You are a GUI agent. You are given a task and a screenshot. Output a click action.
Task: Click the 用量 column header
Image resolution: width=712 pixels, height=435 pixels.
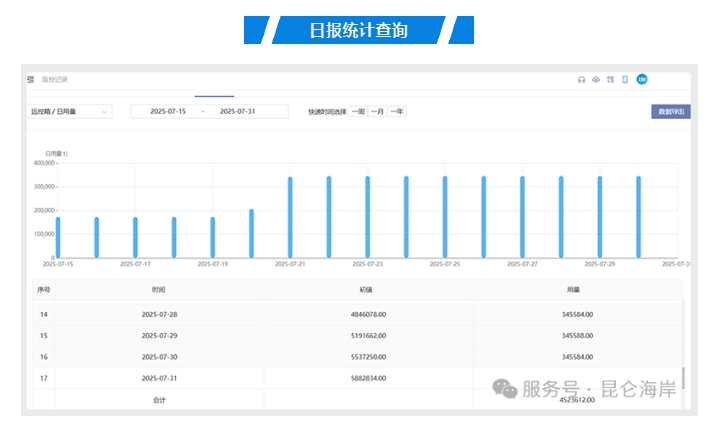(578, 290)
